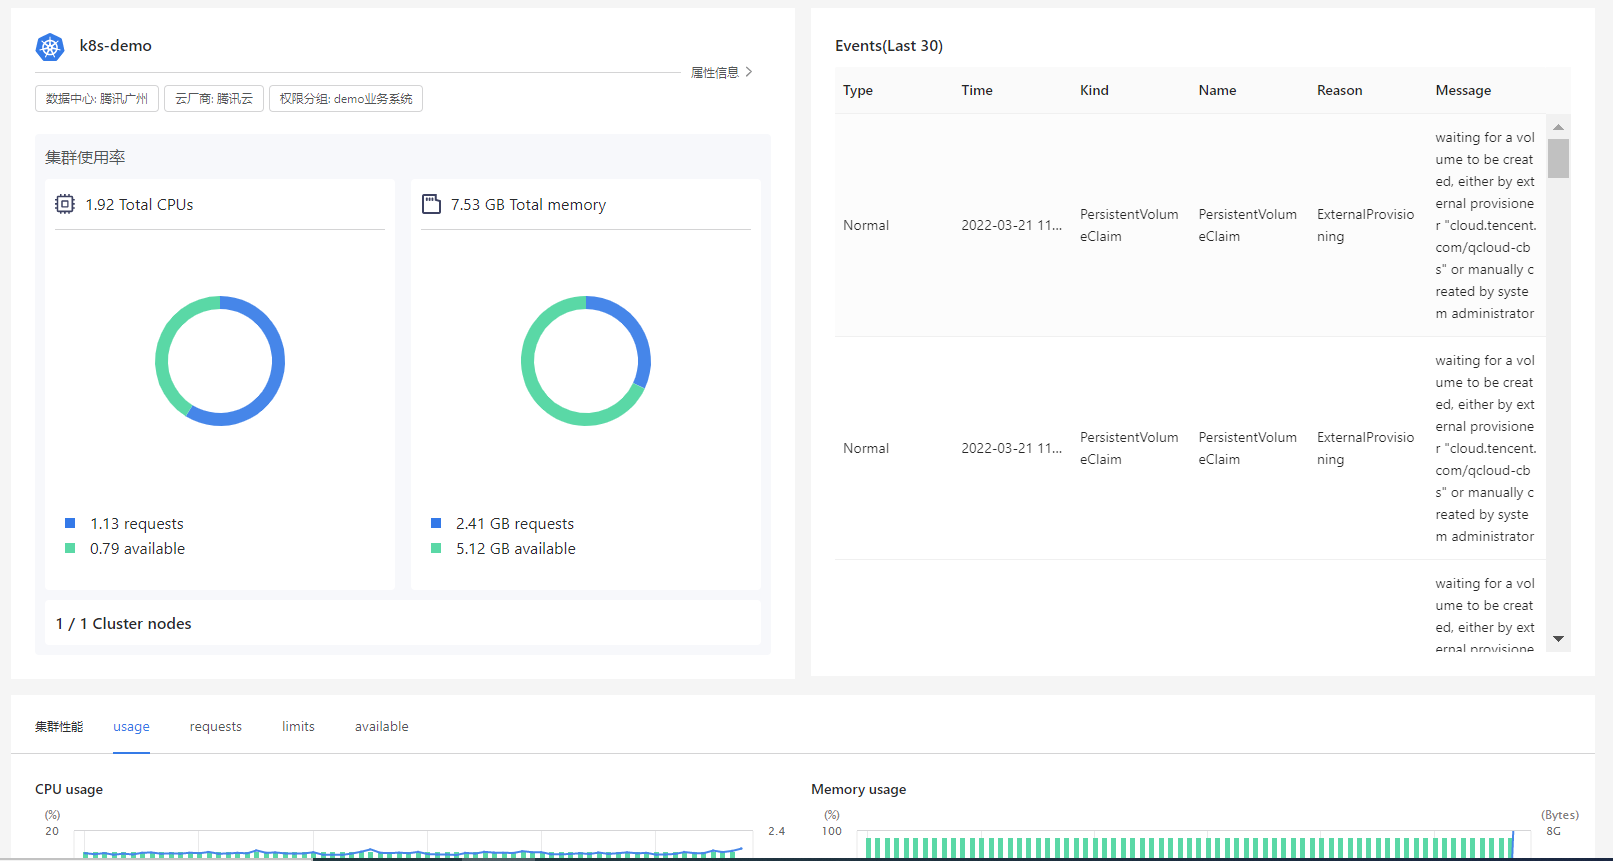
Task: Switch to the limits tab
Action: pos(298,727)
